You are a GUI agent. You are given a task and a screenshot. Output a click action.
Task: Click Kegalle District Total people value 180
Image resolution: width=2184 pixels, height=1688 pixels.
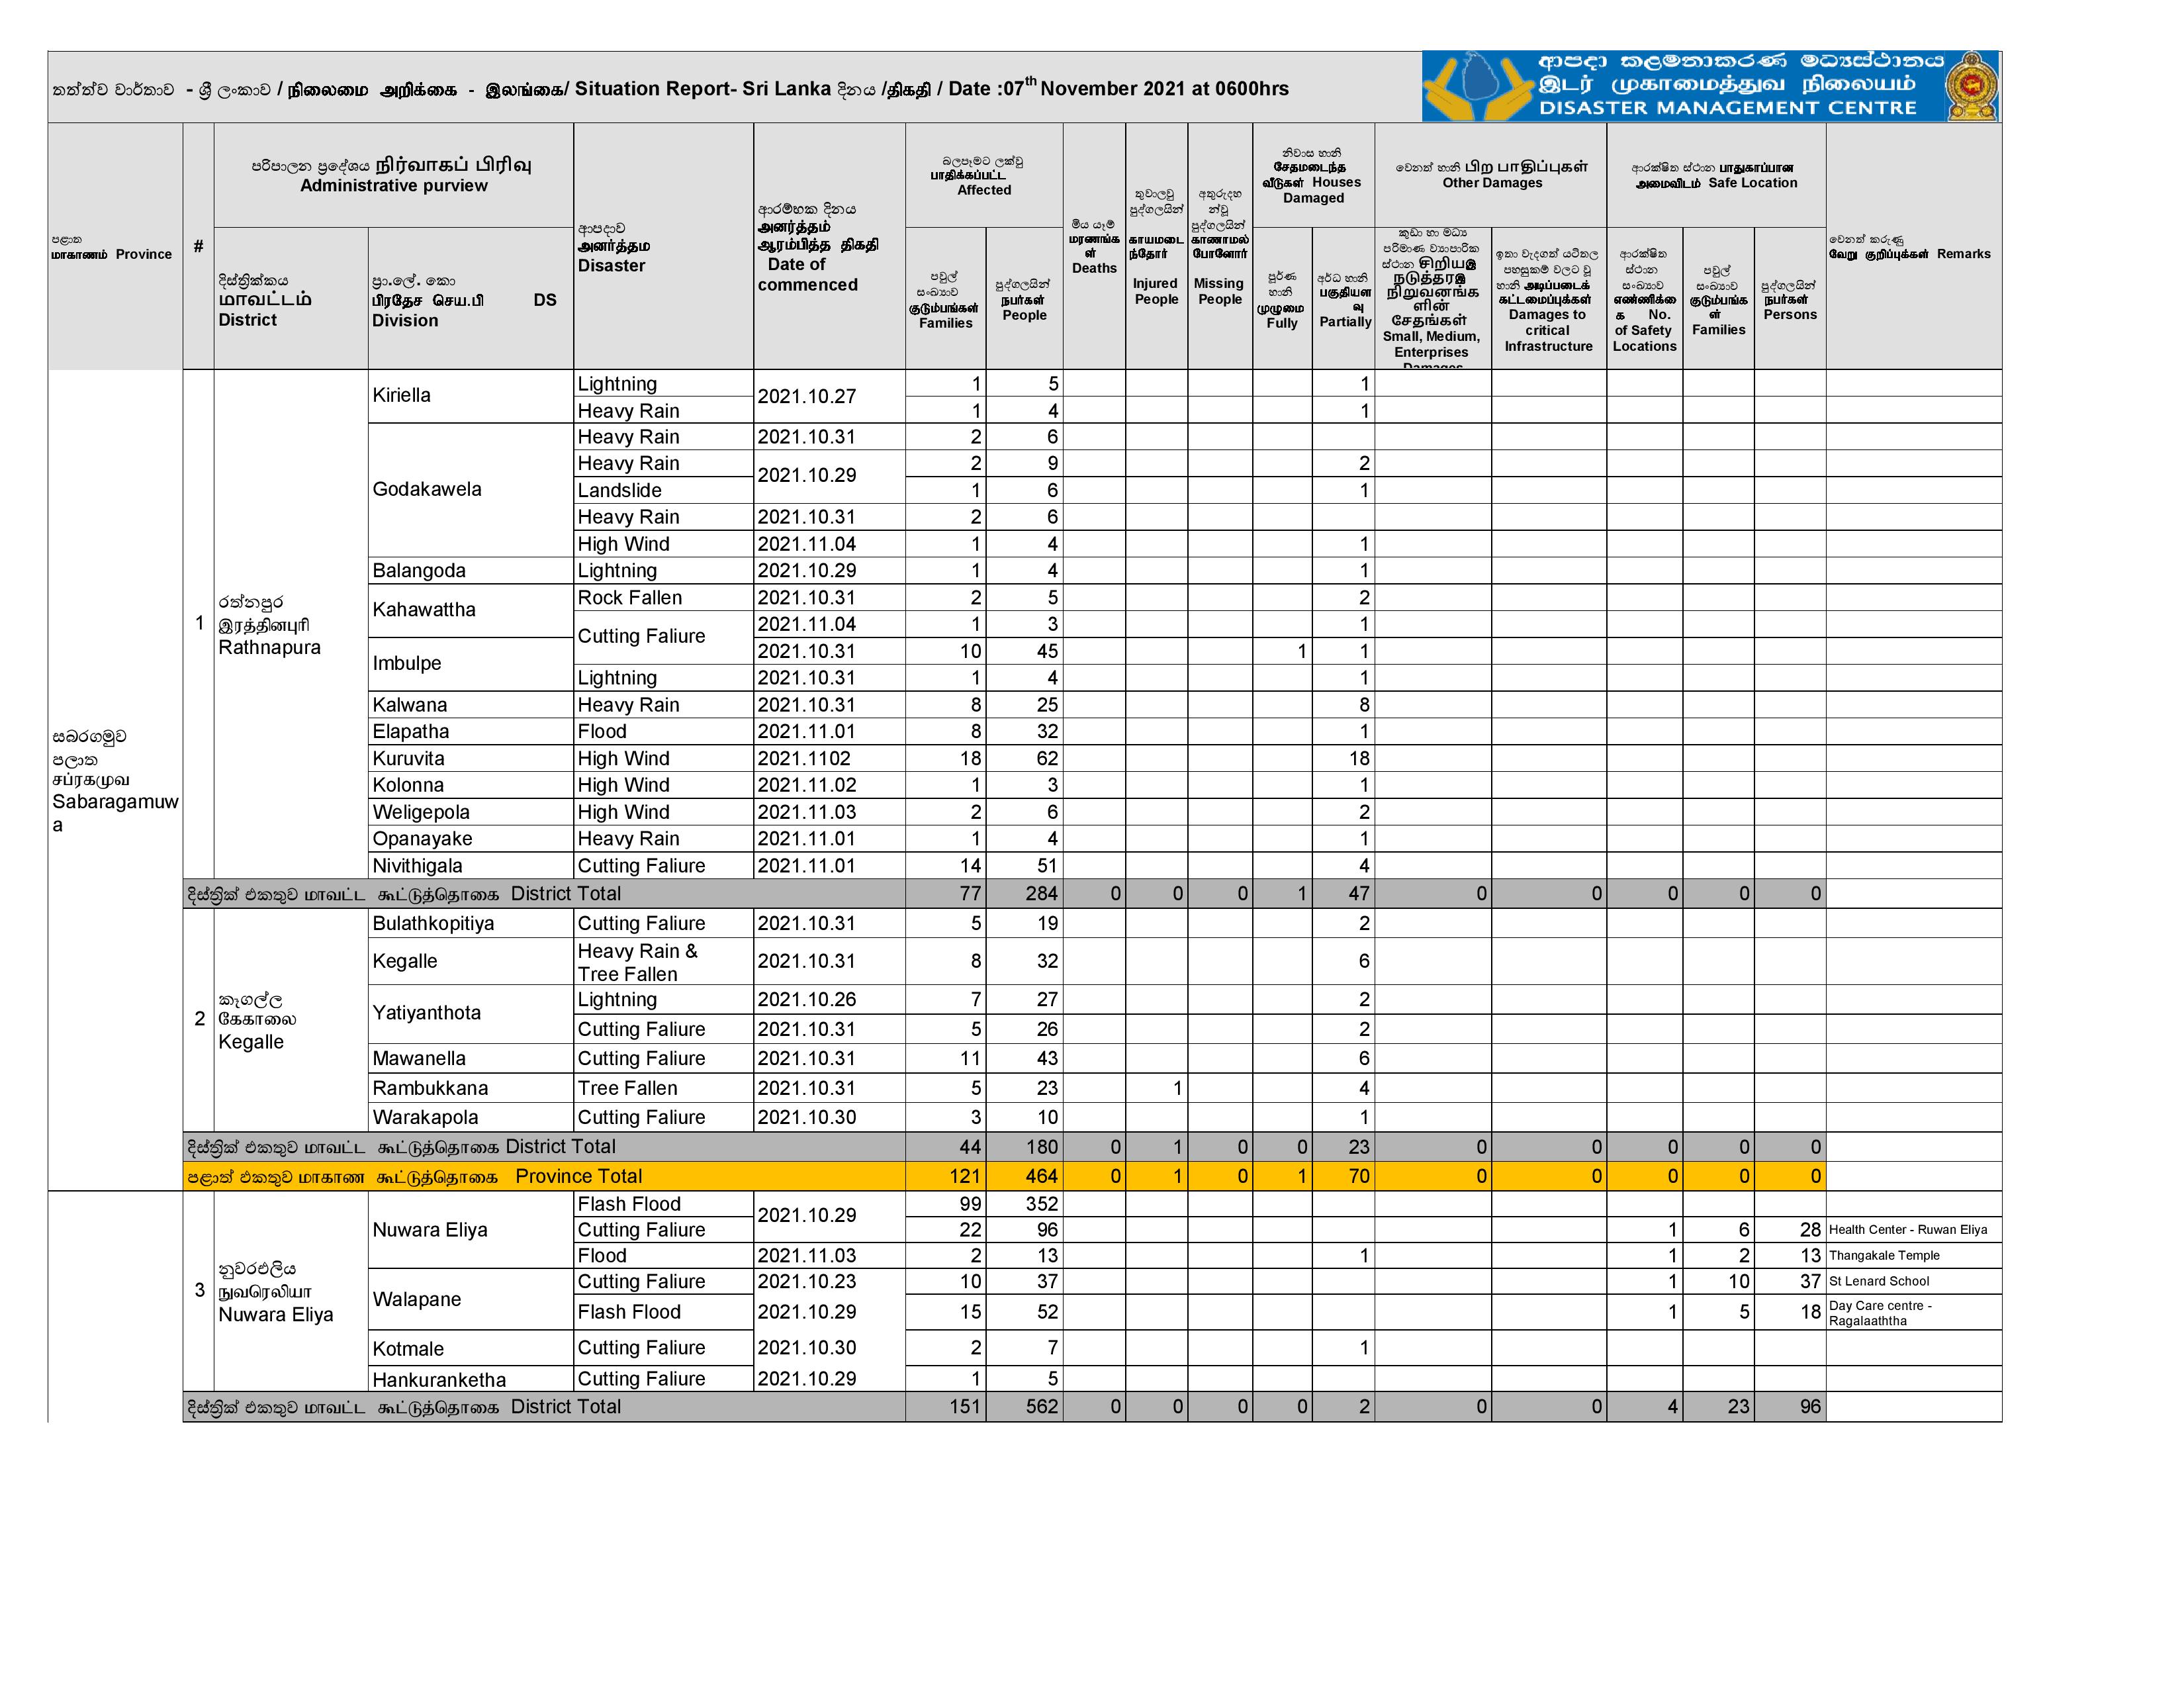tap(1024, 1147)
